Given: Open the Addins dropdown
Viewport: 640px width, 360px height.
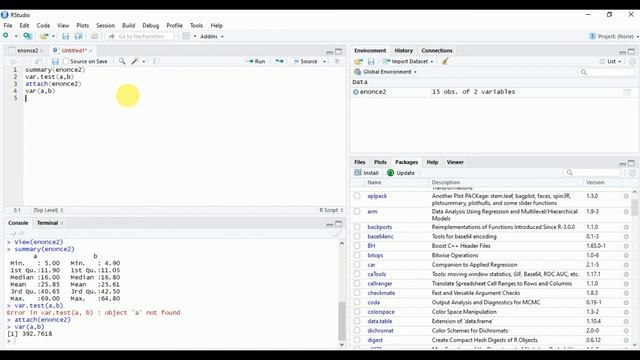Looking at the screenshot, I should tap(212, 36).
